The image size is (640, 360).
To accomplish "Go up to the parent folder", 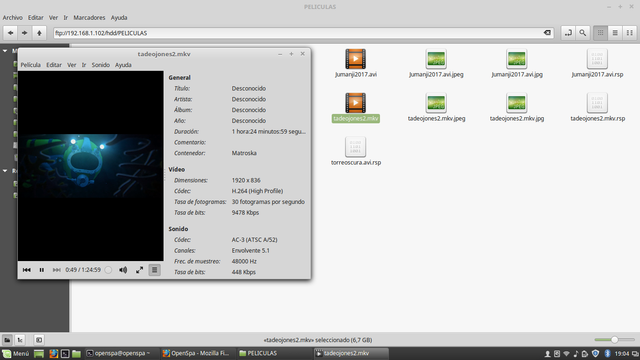I will 39,33.
